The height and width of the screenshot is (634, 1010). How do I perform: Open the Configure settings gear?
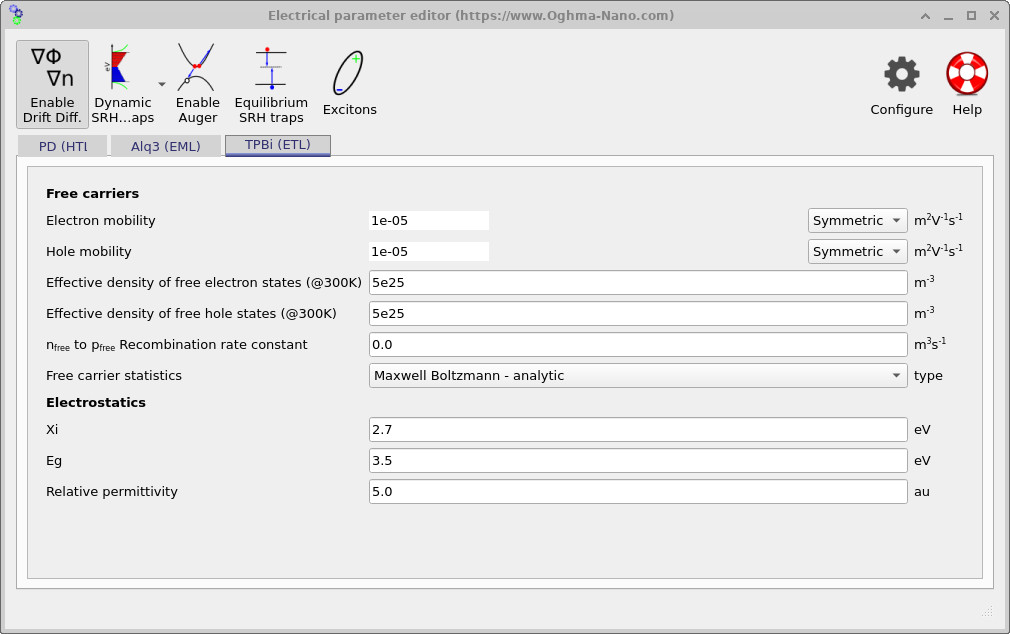point(899,80)
